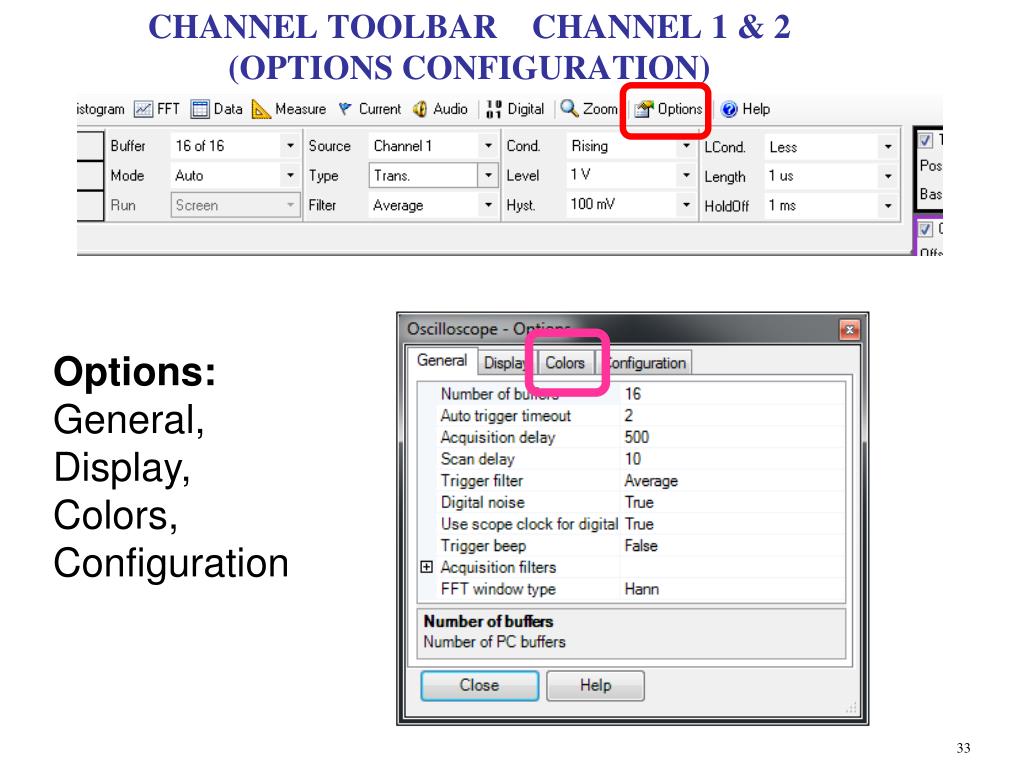This screenshot has width=1024, height=768.
Task: Open the Filter dropdown showing Average
Action: 432,205
